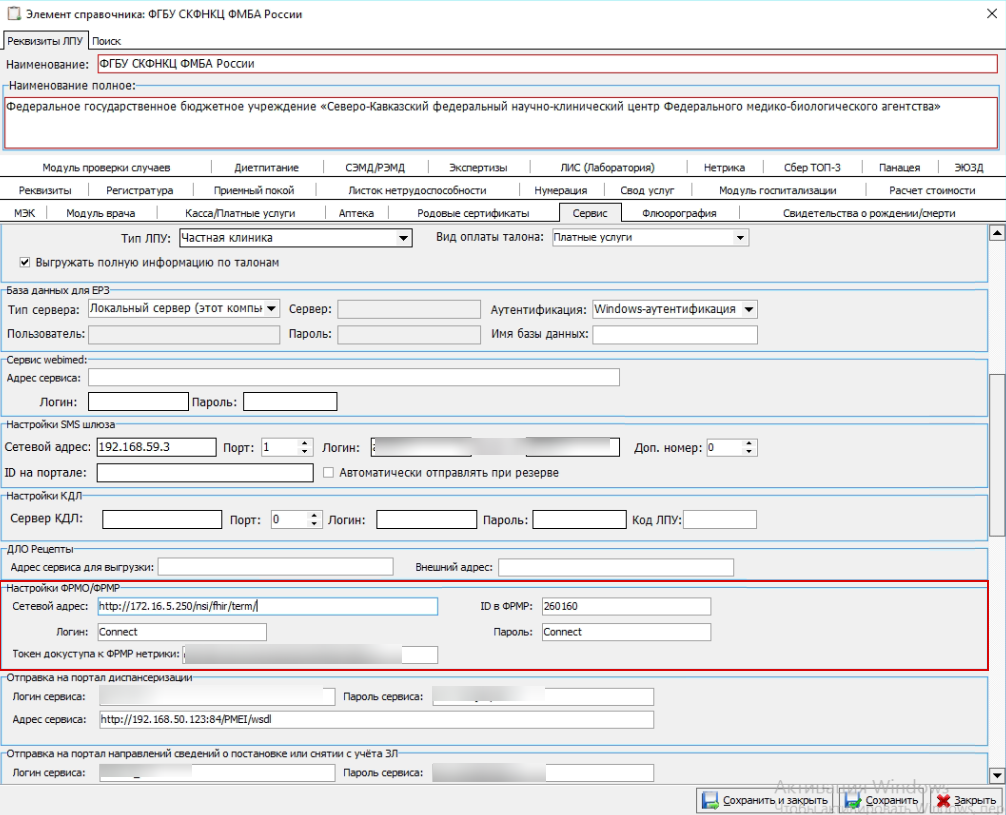This screenshot has width=1006, height=815.
Task: Open the Тип ЛПУ dropdown
Action: [x=403, y=238]
